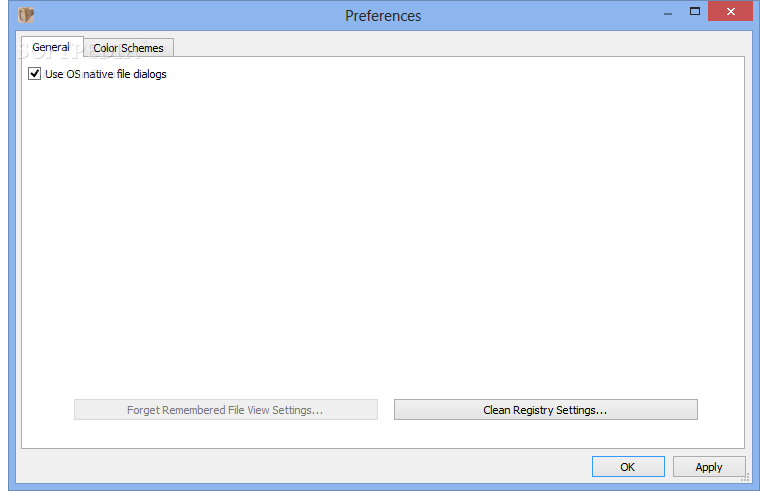Select the General tab
Screen dimensions: 760x491
[x=51, y=47]
